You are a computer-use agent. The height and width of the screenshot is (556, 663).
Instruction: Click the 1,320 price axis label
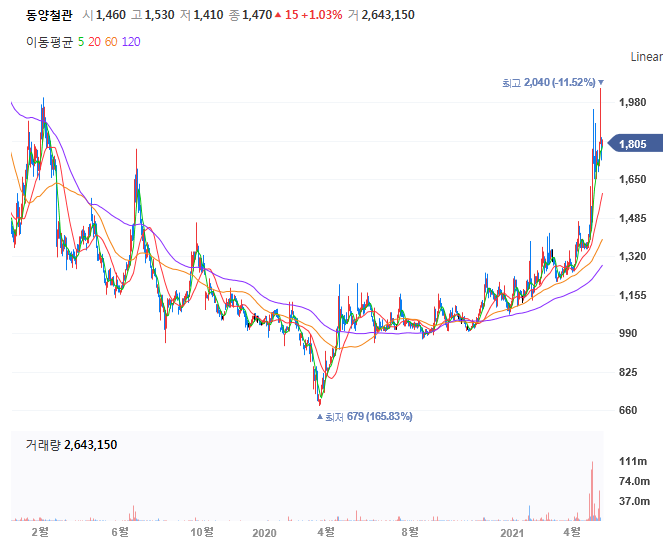pos(633,256)
